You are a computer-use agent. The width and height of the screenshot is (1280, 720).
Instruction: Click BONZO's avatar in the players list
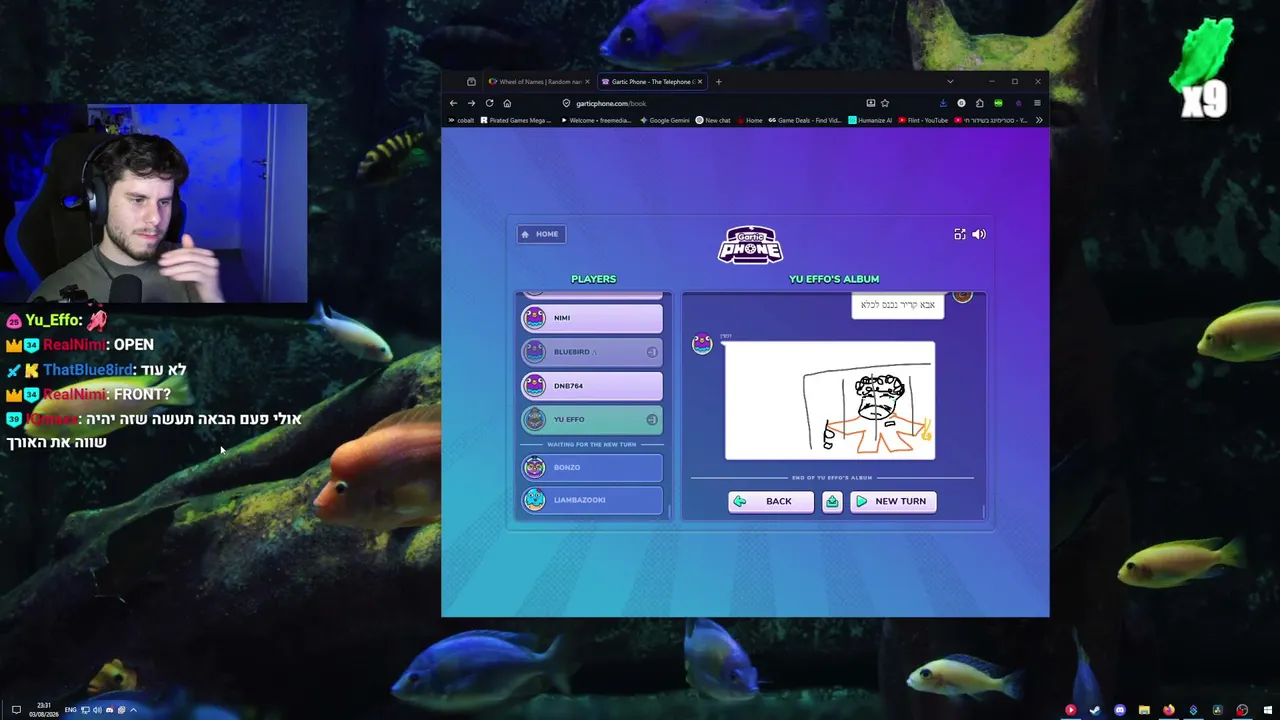535,467
